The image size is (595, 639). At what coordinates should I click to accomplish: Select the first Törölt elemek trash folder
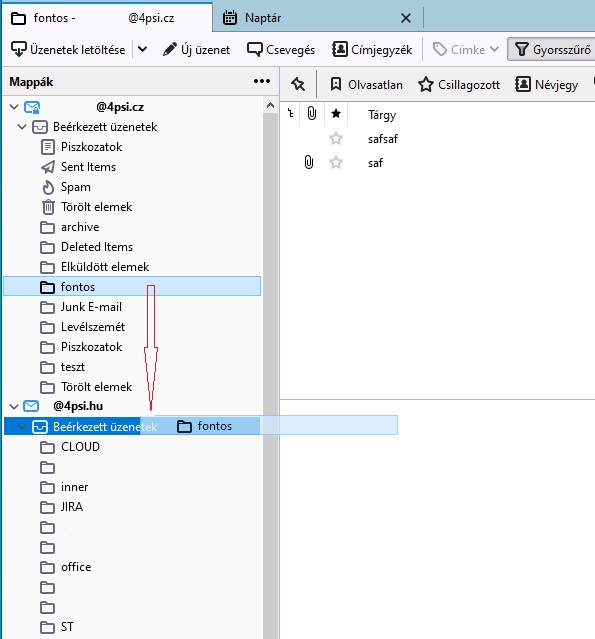(96, 207)
